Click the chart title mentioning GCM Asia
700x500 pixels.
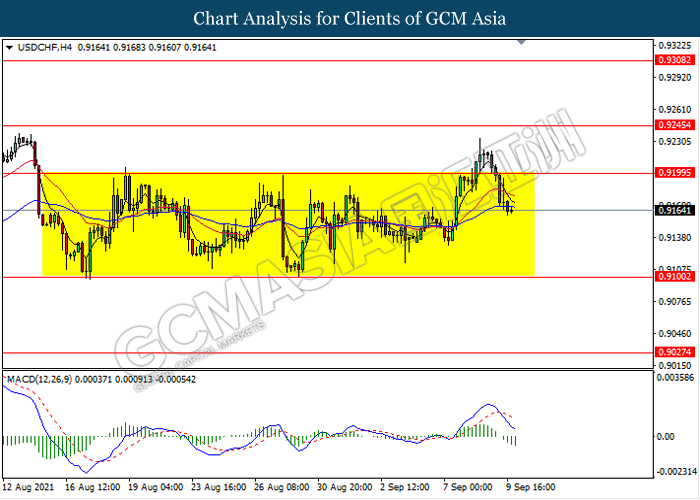(x=350, y=18)
